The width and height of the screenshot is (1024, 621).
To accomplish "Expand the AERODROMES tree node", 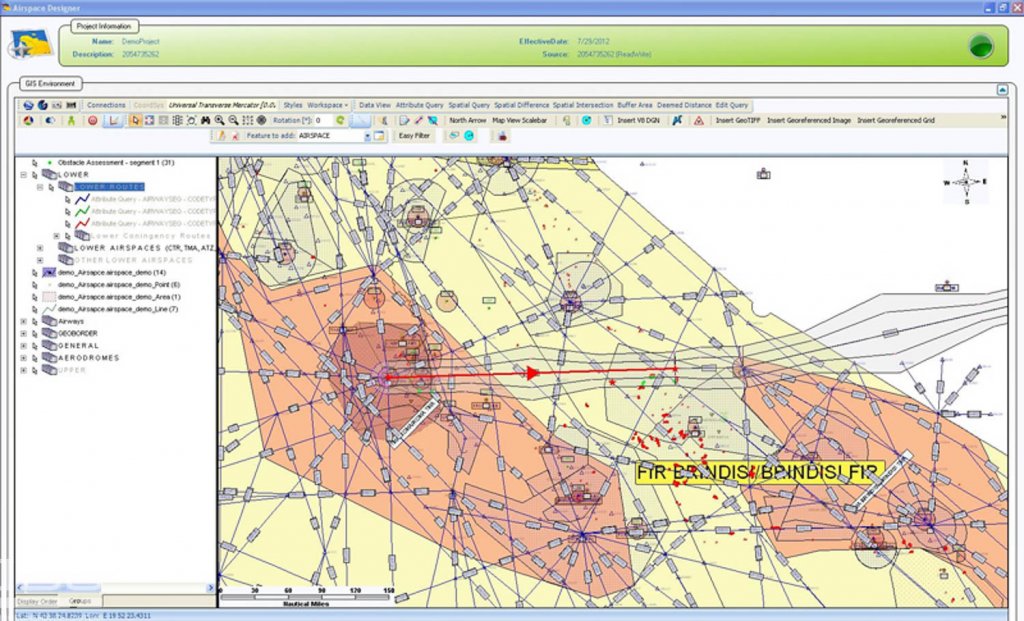I will tap(23, 355).
